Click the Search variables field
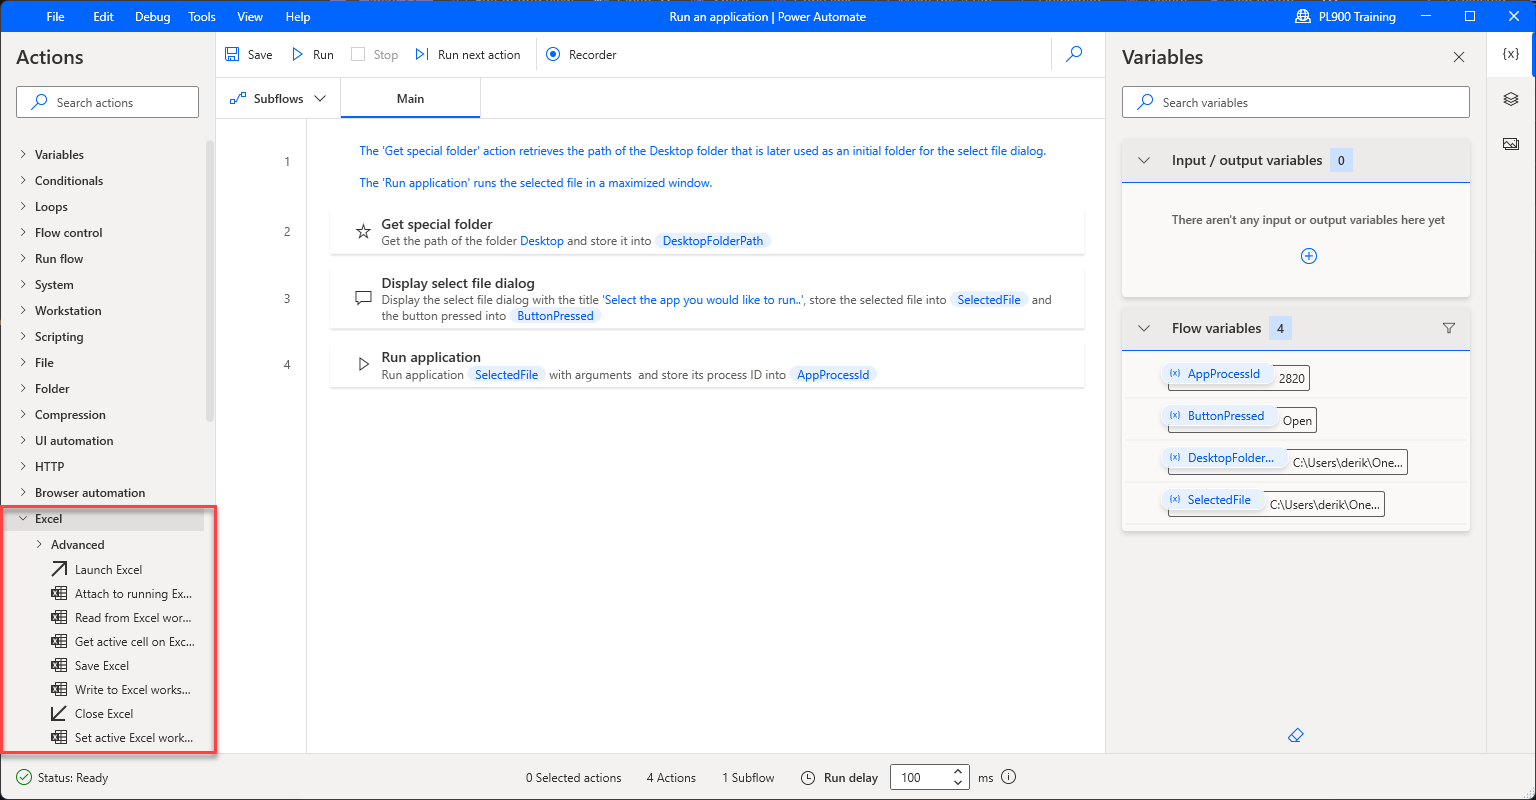1536x800 pixels. tap(1296, 102)
